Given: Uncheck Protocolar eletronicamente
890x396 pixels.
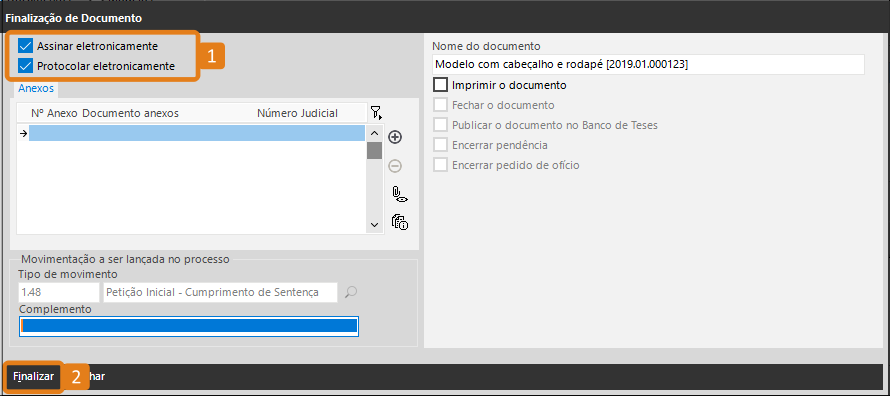Looking at the screenshot, I should point(26,66).
